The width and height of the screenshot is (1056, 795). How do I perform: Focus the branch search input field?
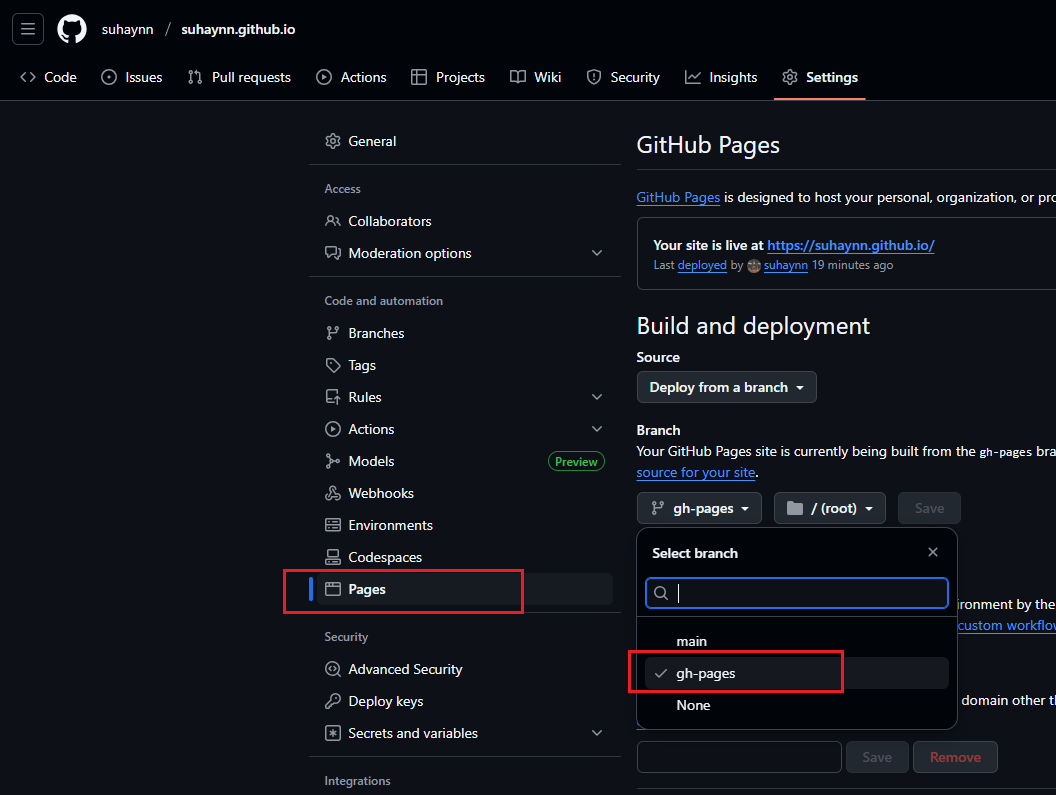pos(808,593)
